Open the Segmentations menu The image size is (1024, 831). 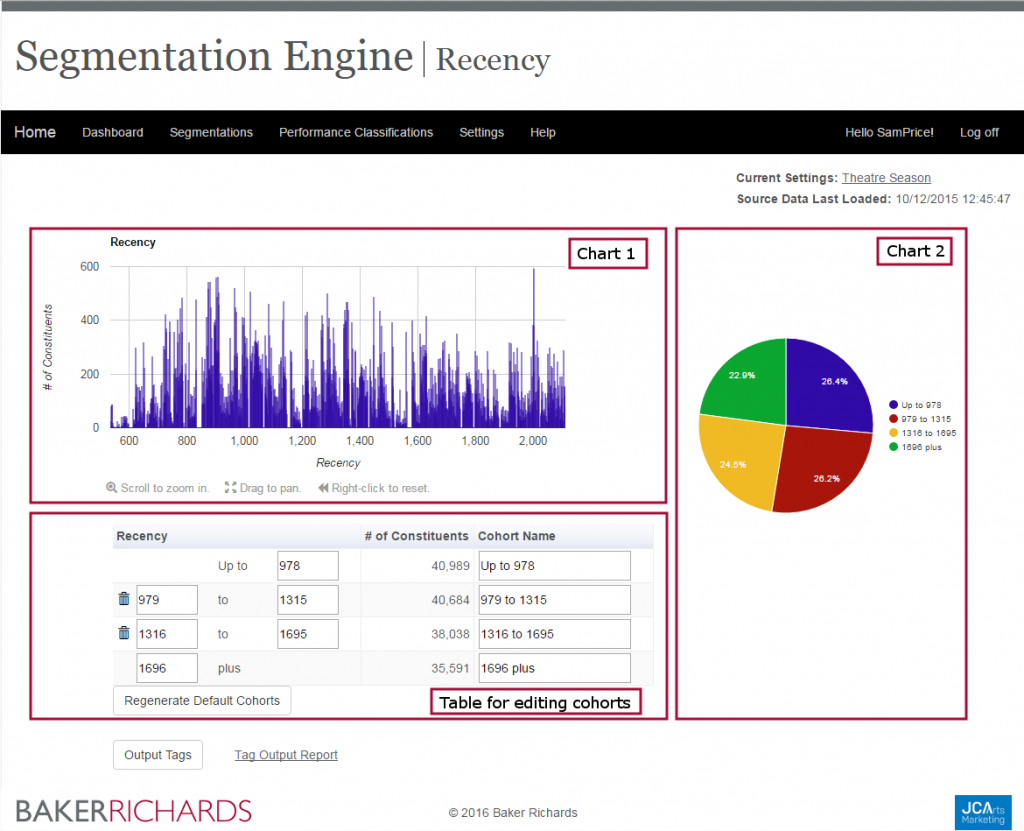[x=211, y=132]
